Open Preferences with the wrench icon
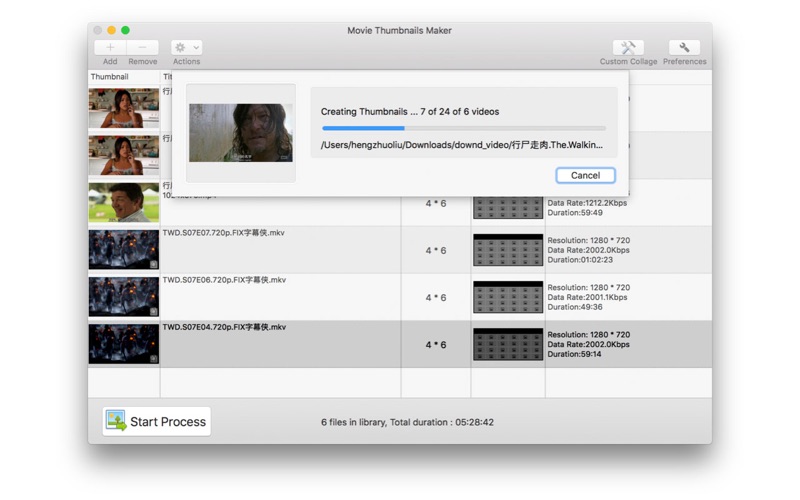800x500 pixels. [684, 48]
